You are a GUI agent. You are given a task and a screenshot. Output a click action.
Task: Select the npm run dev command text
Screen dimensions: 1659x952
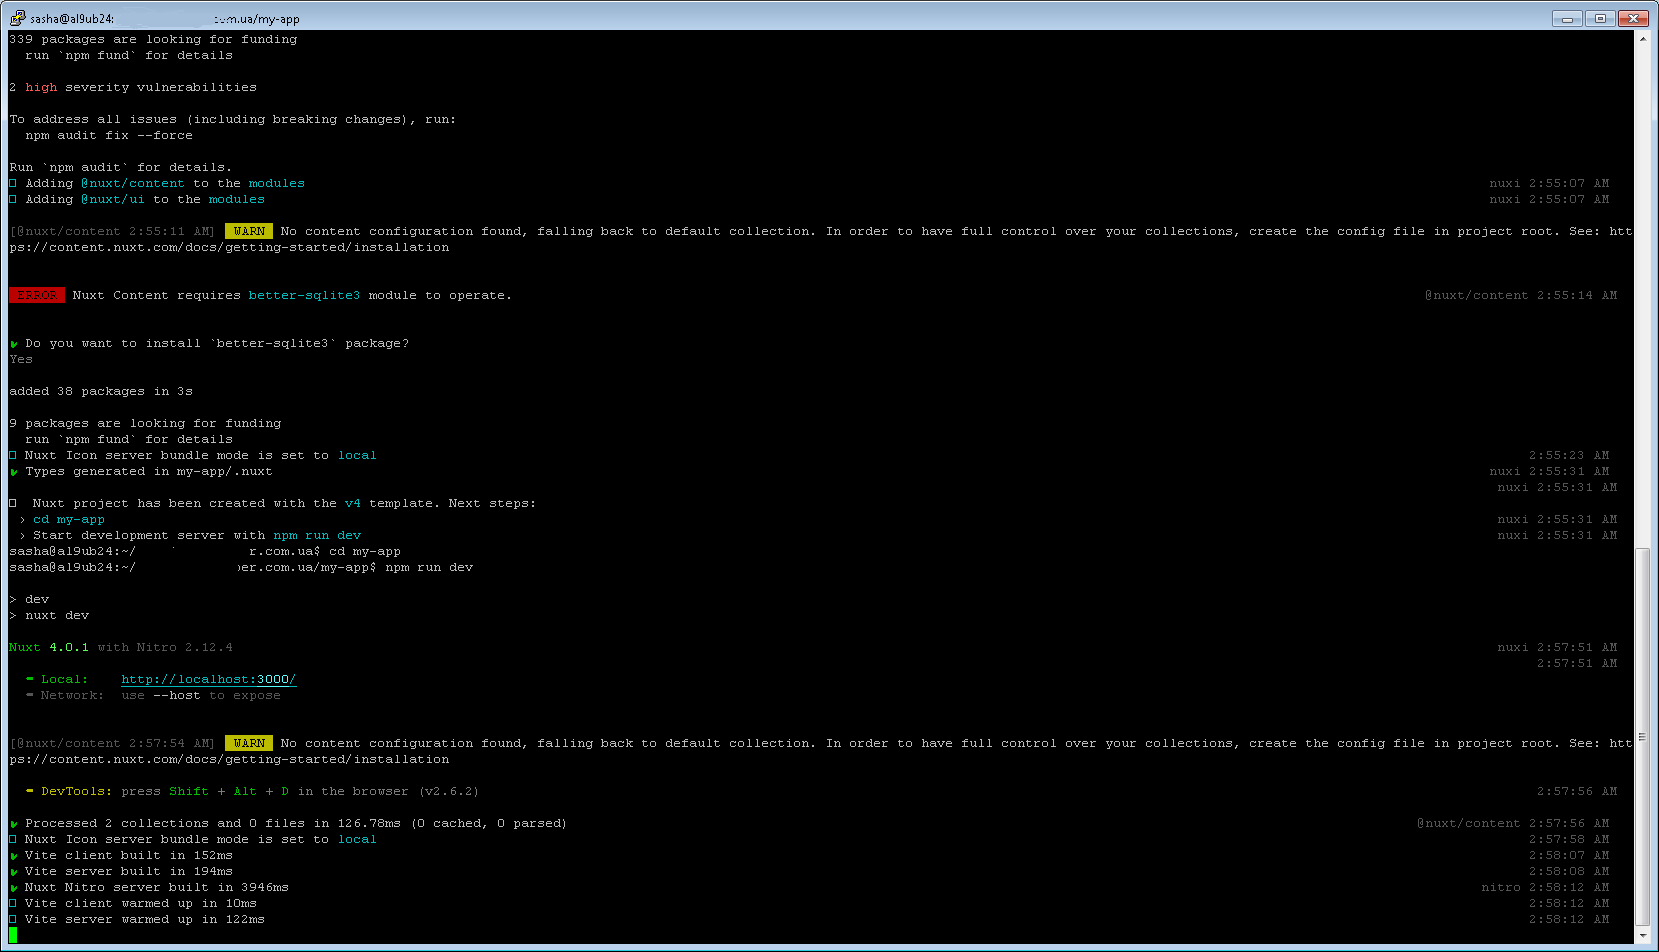[x=428, y=567]
